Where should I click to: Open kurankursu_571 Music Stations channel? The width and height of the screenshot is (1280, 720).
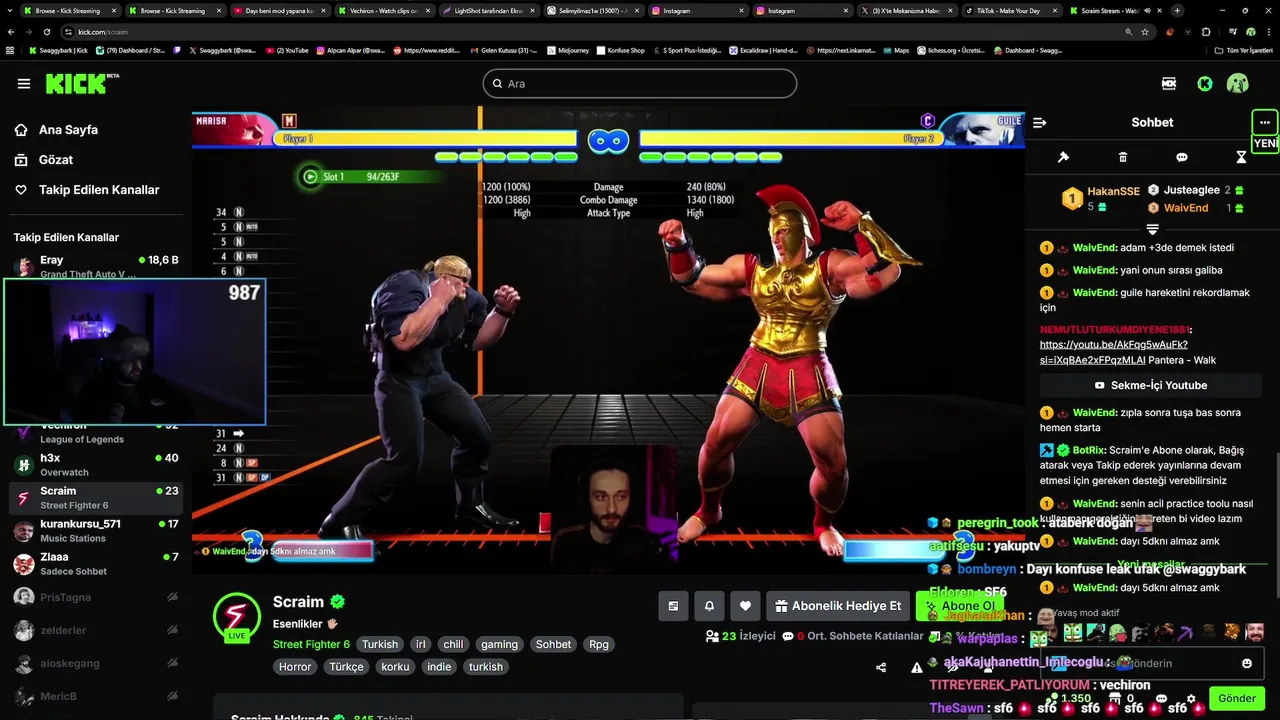(x=96, y=531)
